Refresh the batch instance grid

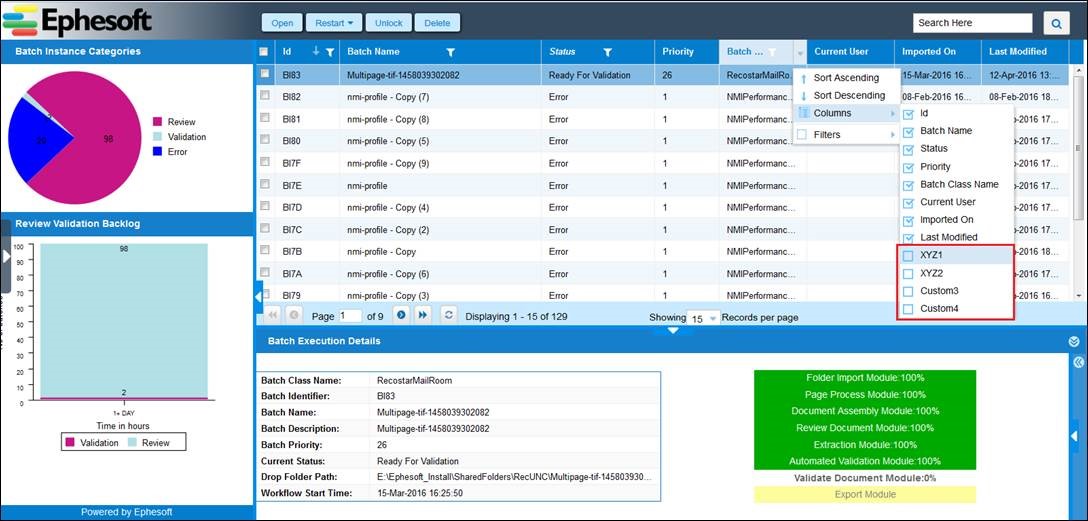[x=449, y=315]
